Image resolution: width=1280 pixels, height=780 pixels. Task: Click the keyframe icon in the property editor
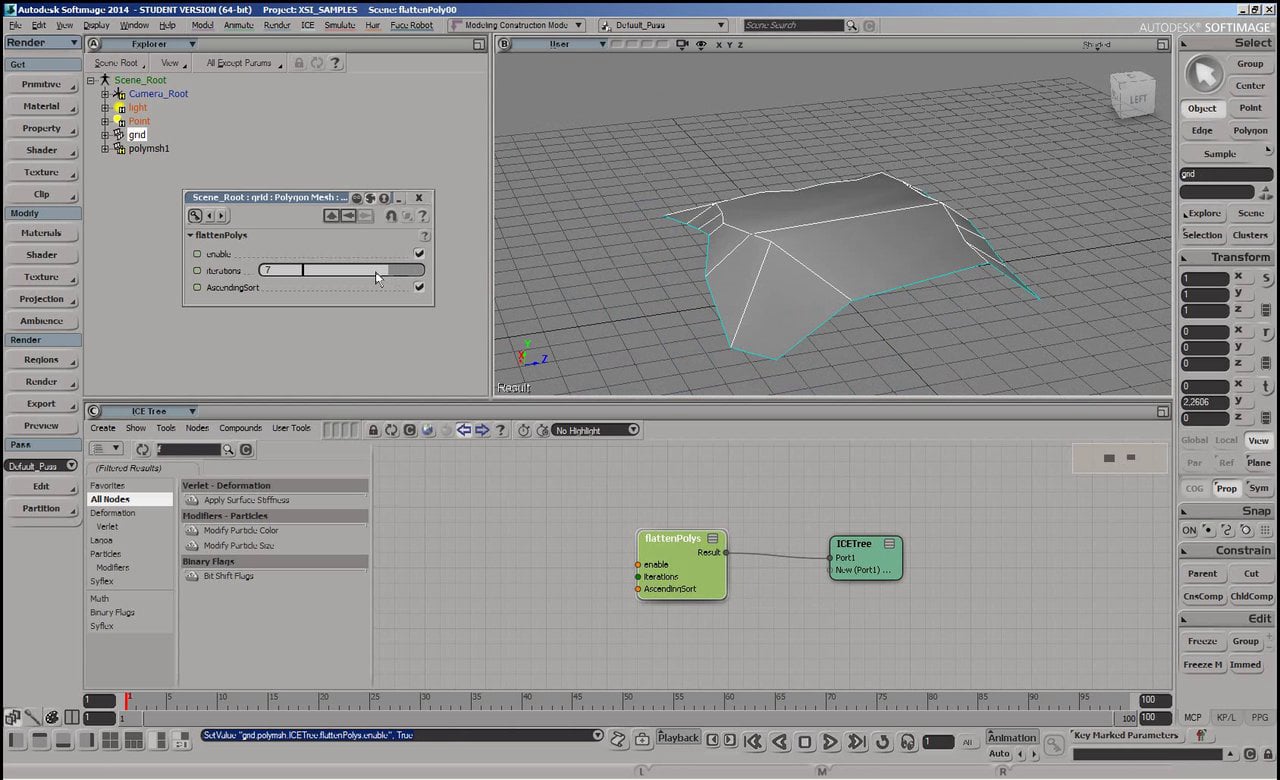[x=195, y=215]
